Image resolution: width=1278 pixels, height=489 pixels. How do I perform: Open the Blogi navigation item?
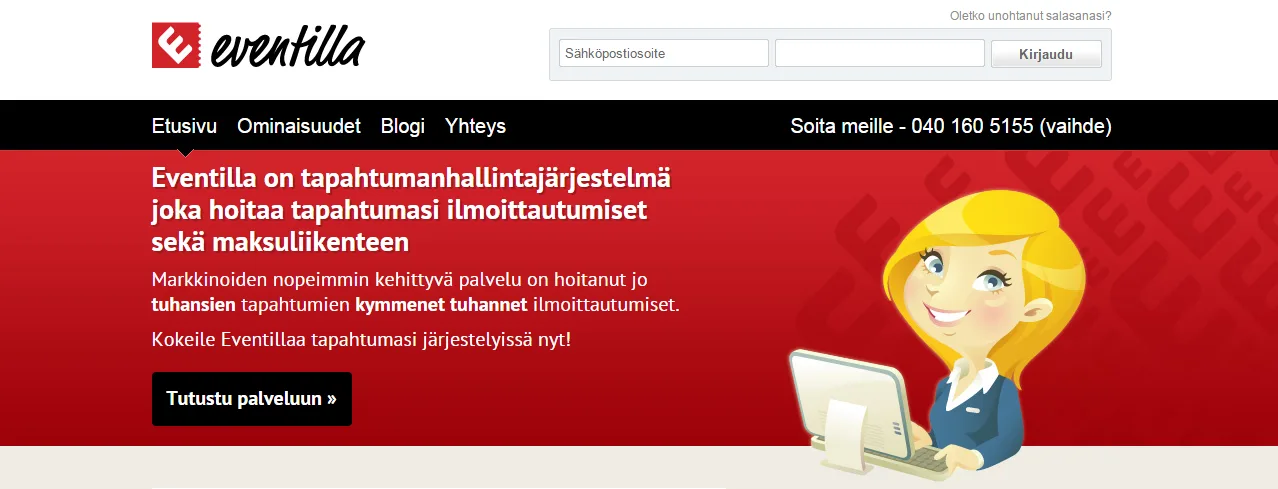403,126
